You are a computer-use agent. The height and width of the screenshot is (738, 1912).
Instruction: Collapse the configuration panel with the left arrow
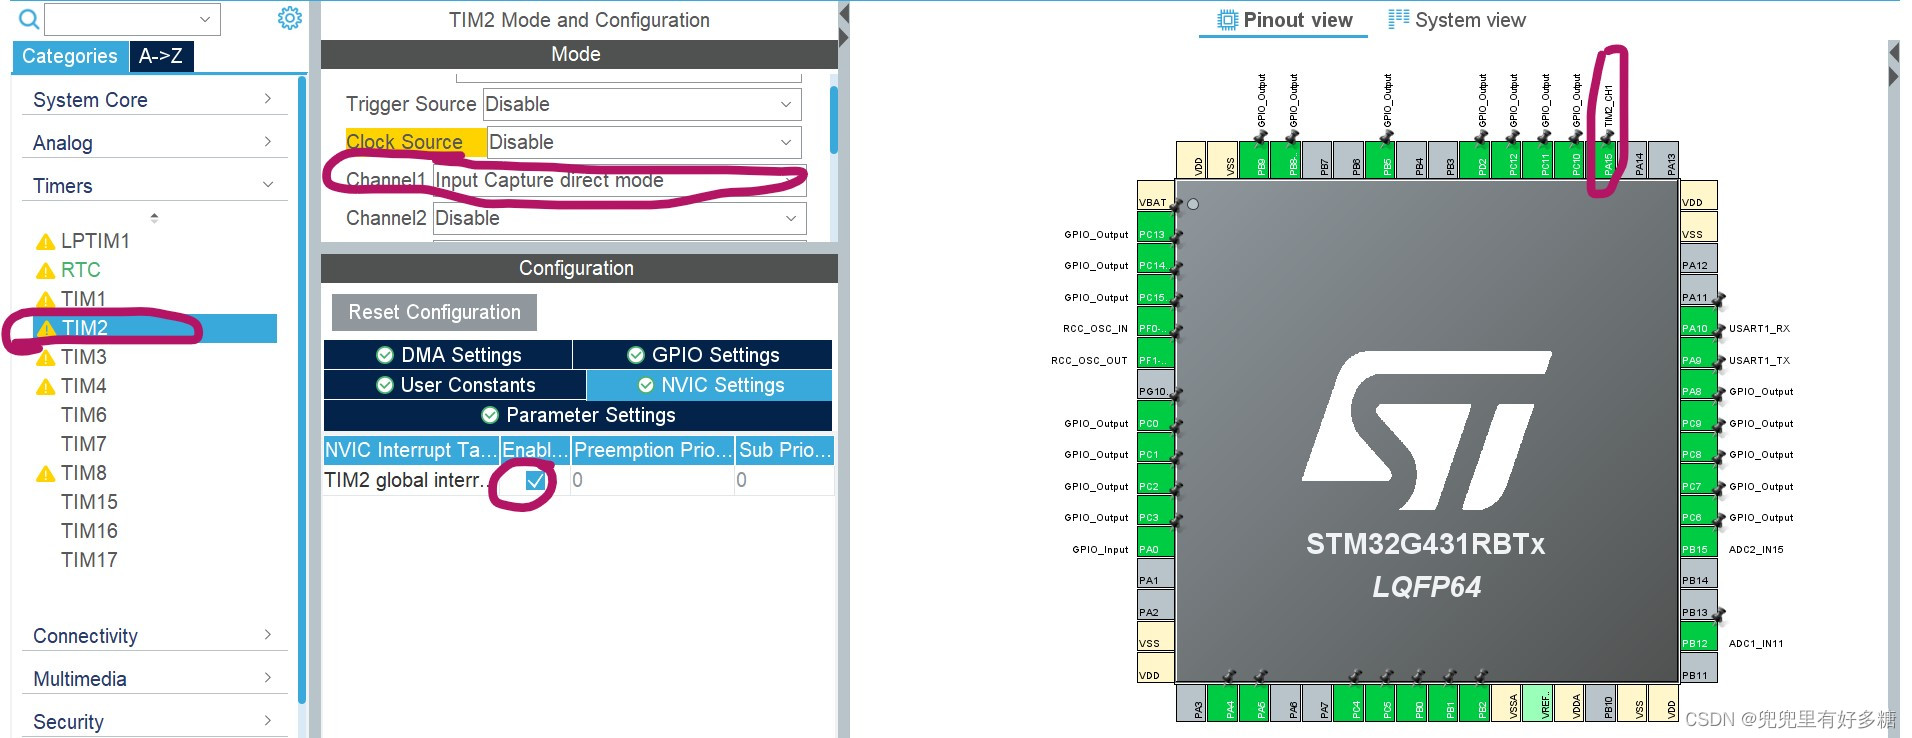(x=844, y=13)
